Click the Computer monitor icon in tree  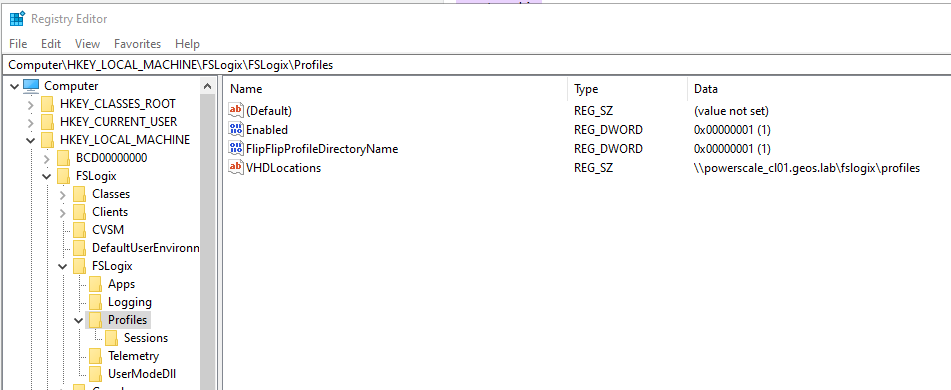click(32, 86)
